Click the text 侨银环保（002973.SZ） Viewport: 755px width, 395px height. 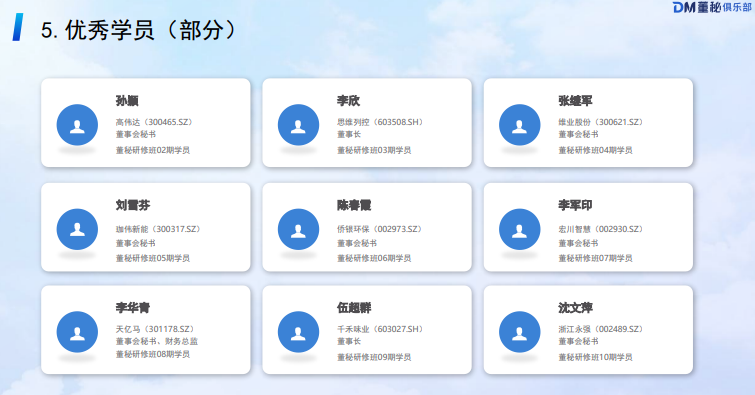coord(380,229)
